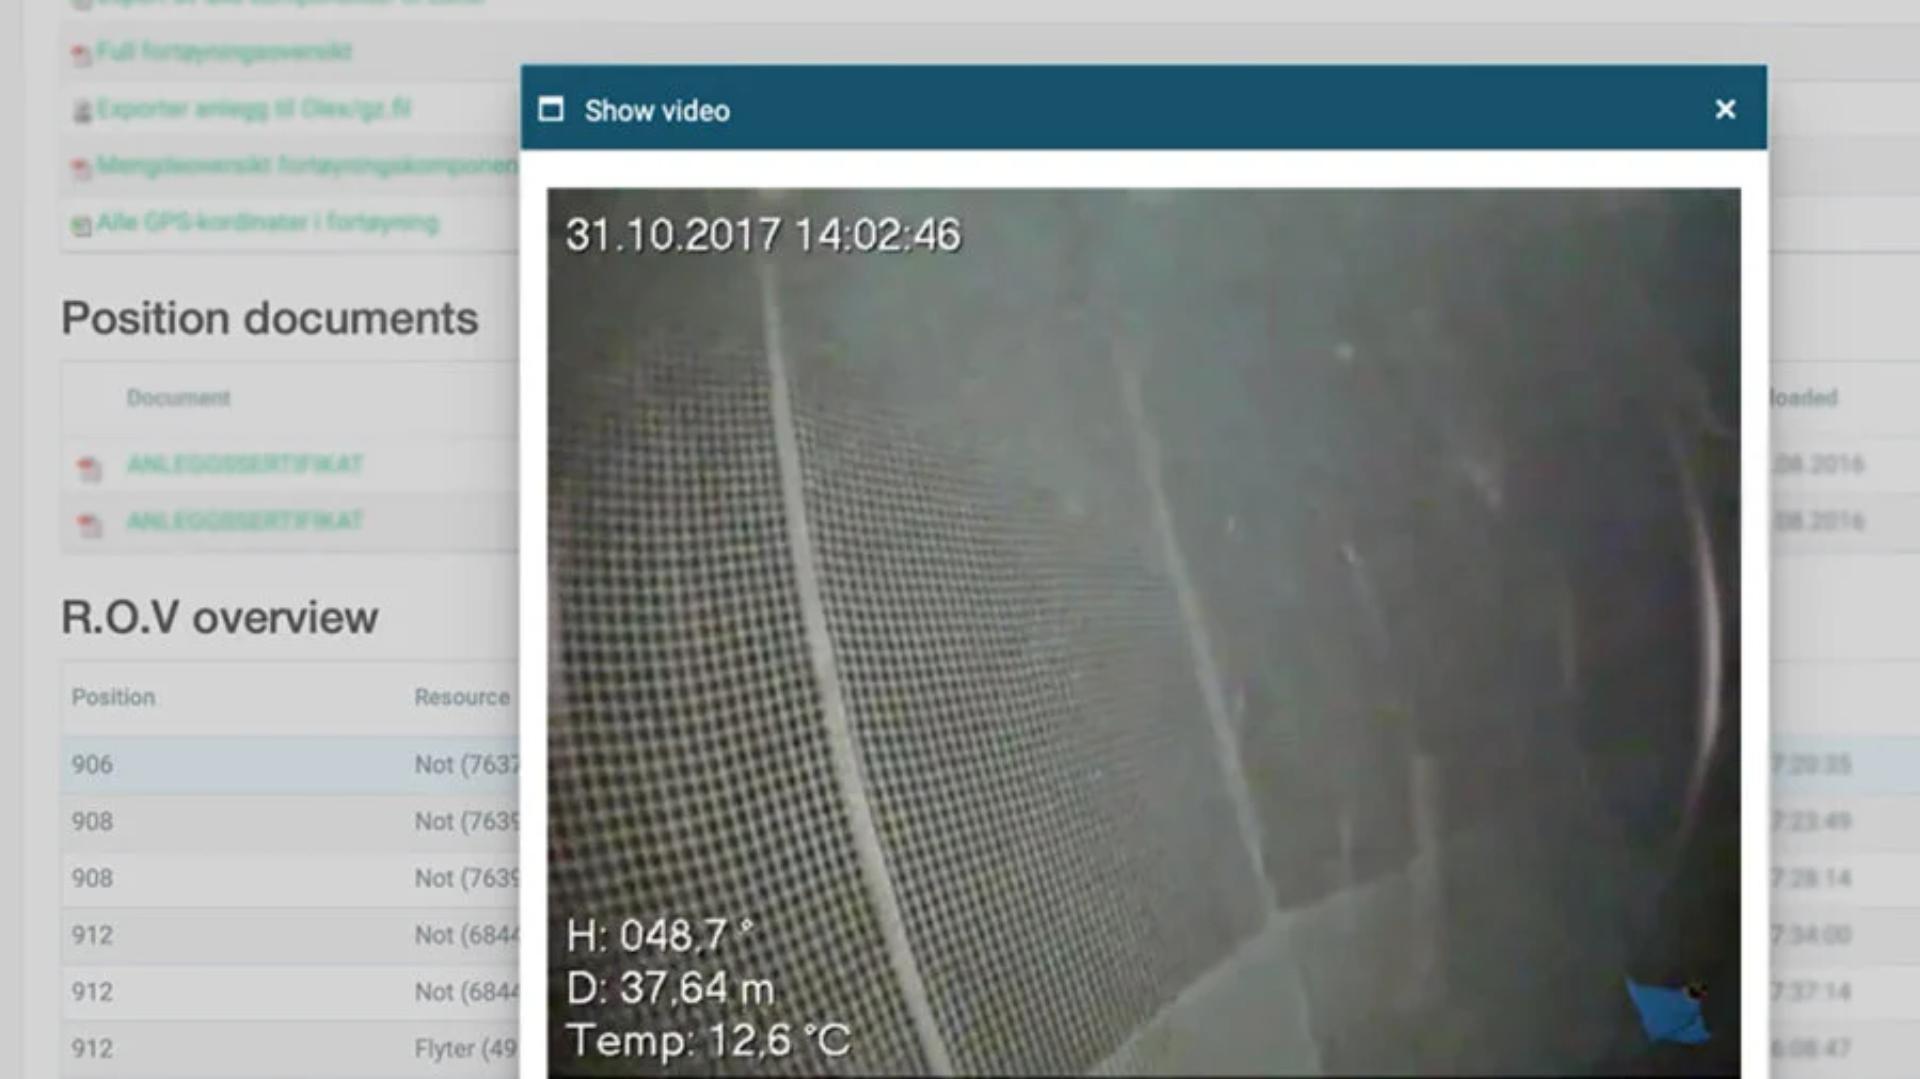This screenshot has width=1920, height=1079.
Task: Click the PDF icon beside Full fortøyningsoversikt
Action: click(81, 53)
